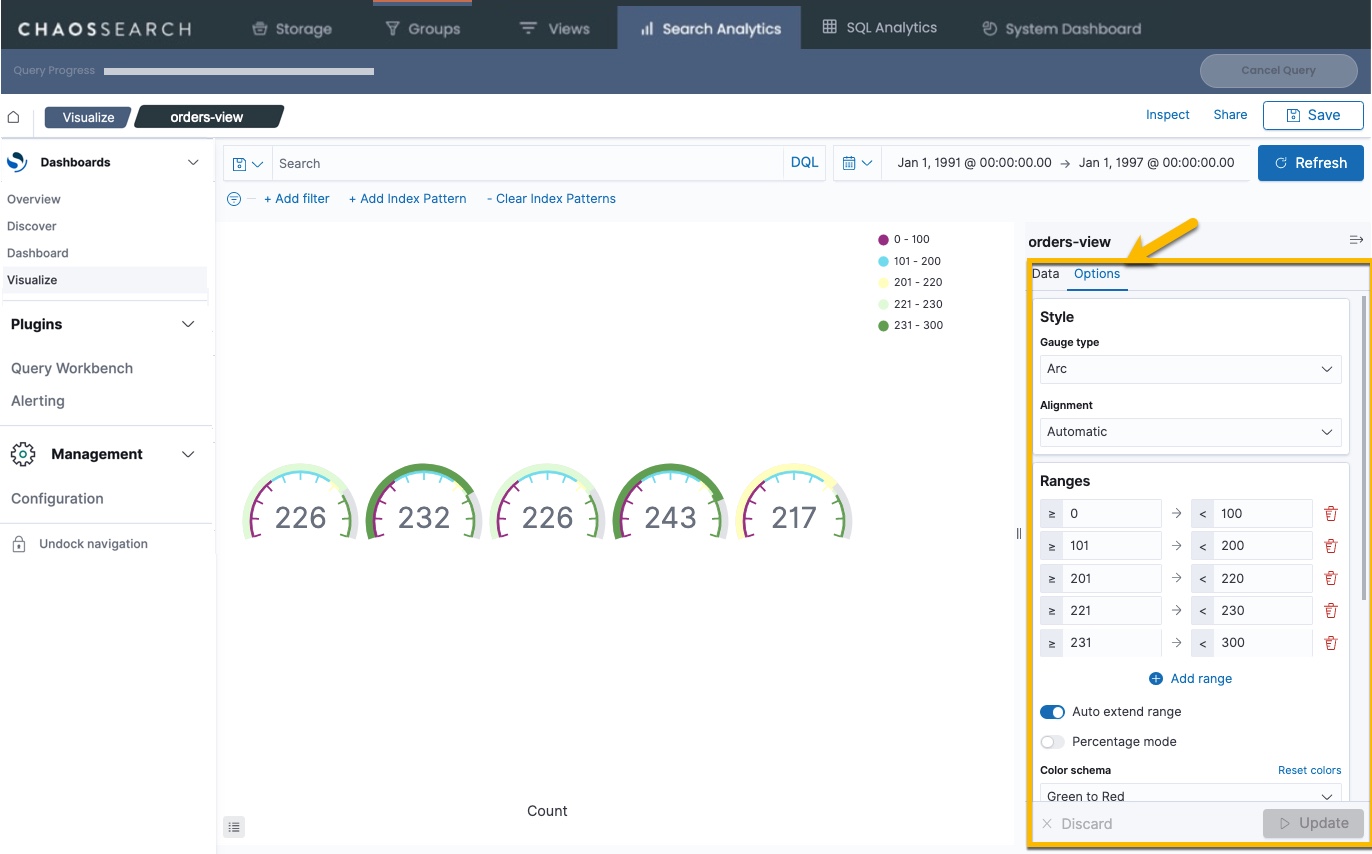Switch to the Views tab
The image size is (1372, 854).
(x=555, y=29)
